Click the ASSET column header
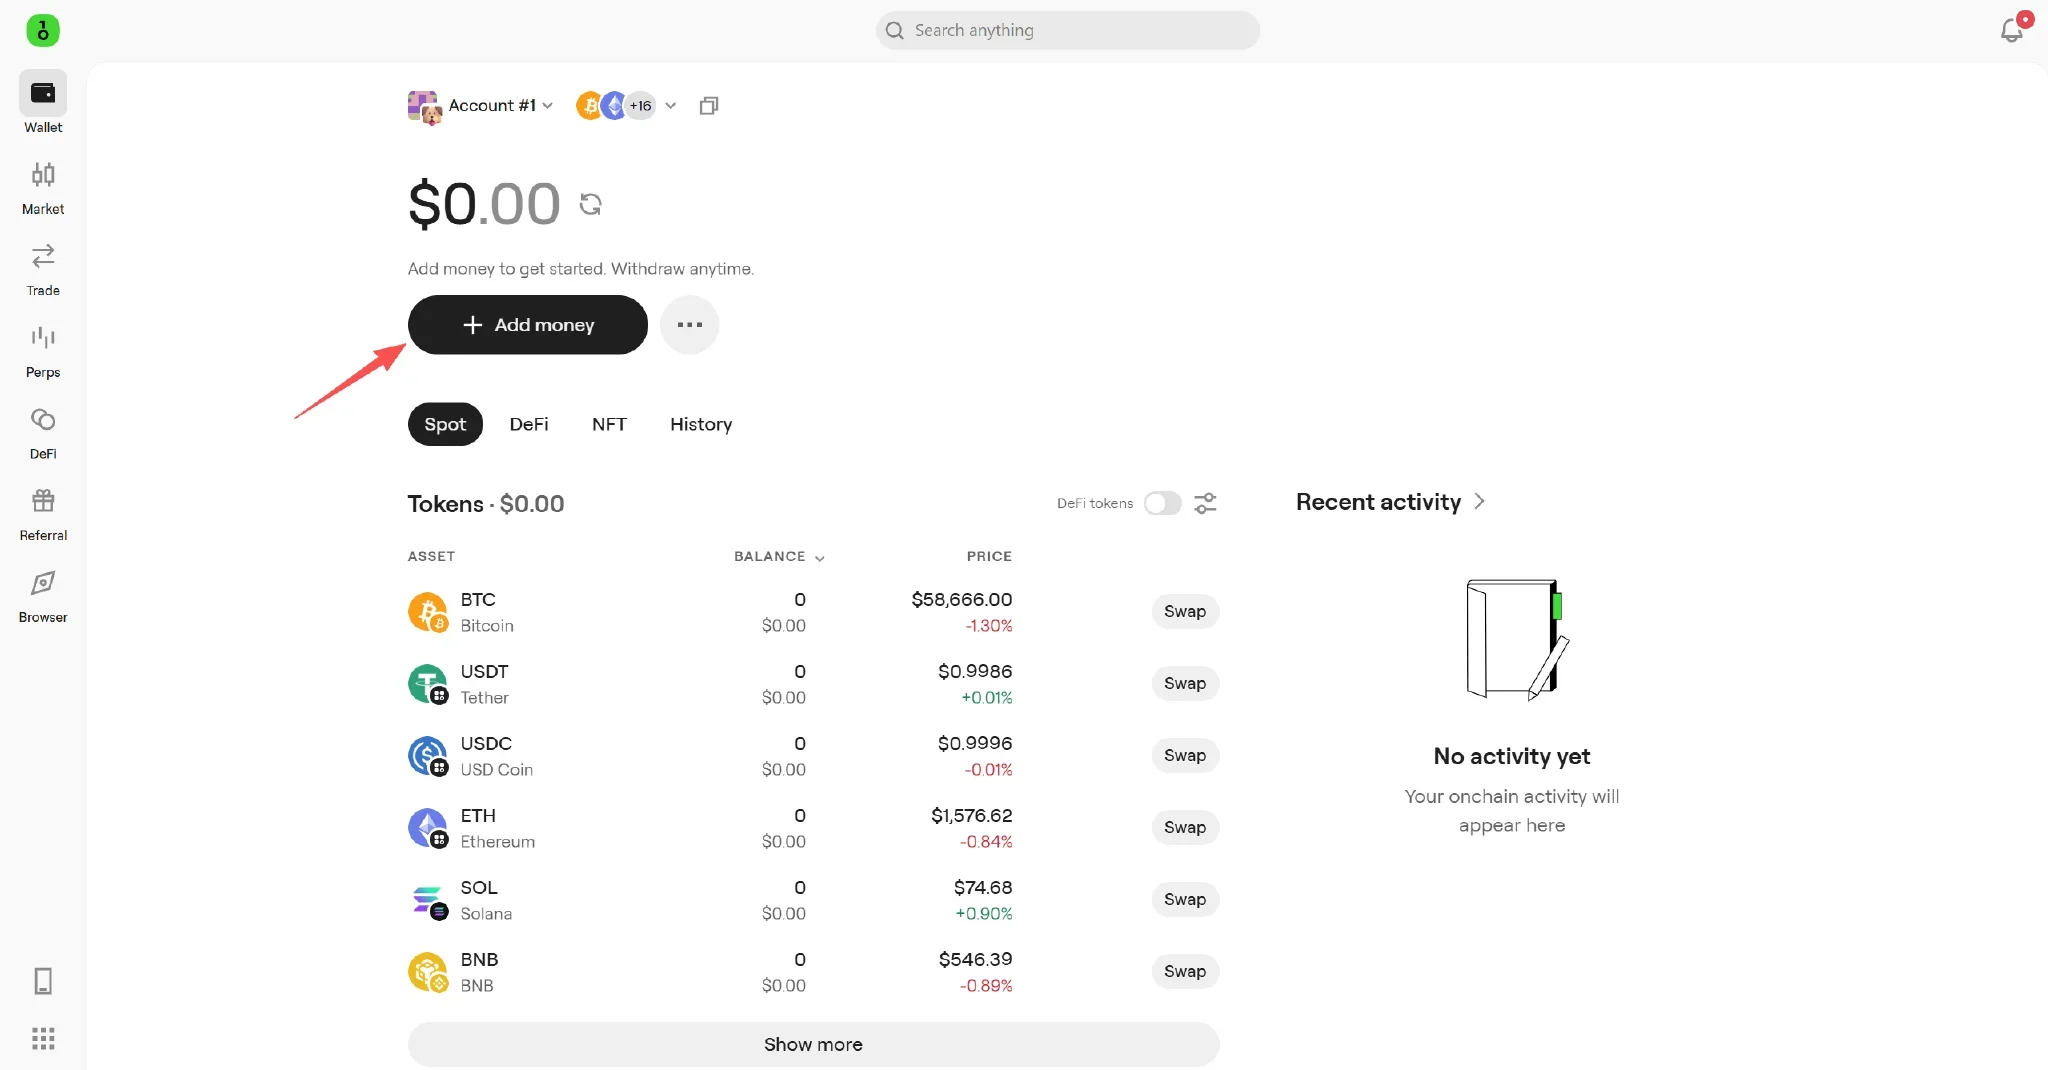The height and width of the screenshot is (1070, 2048). pyautogui.click(x=431, y=556)
